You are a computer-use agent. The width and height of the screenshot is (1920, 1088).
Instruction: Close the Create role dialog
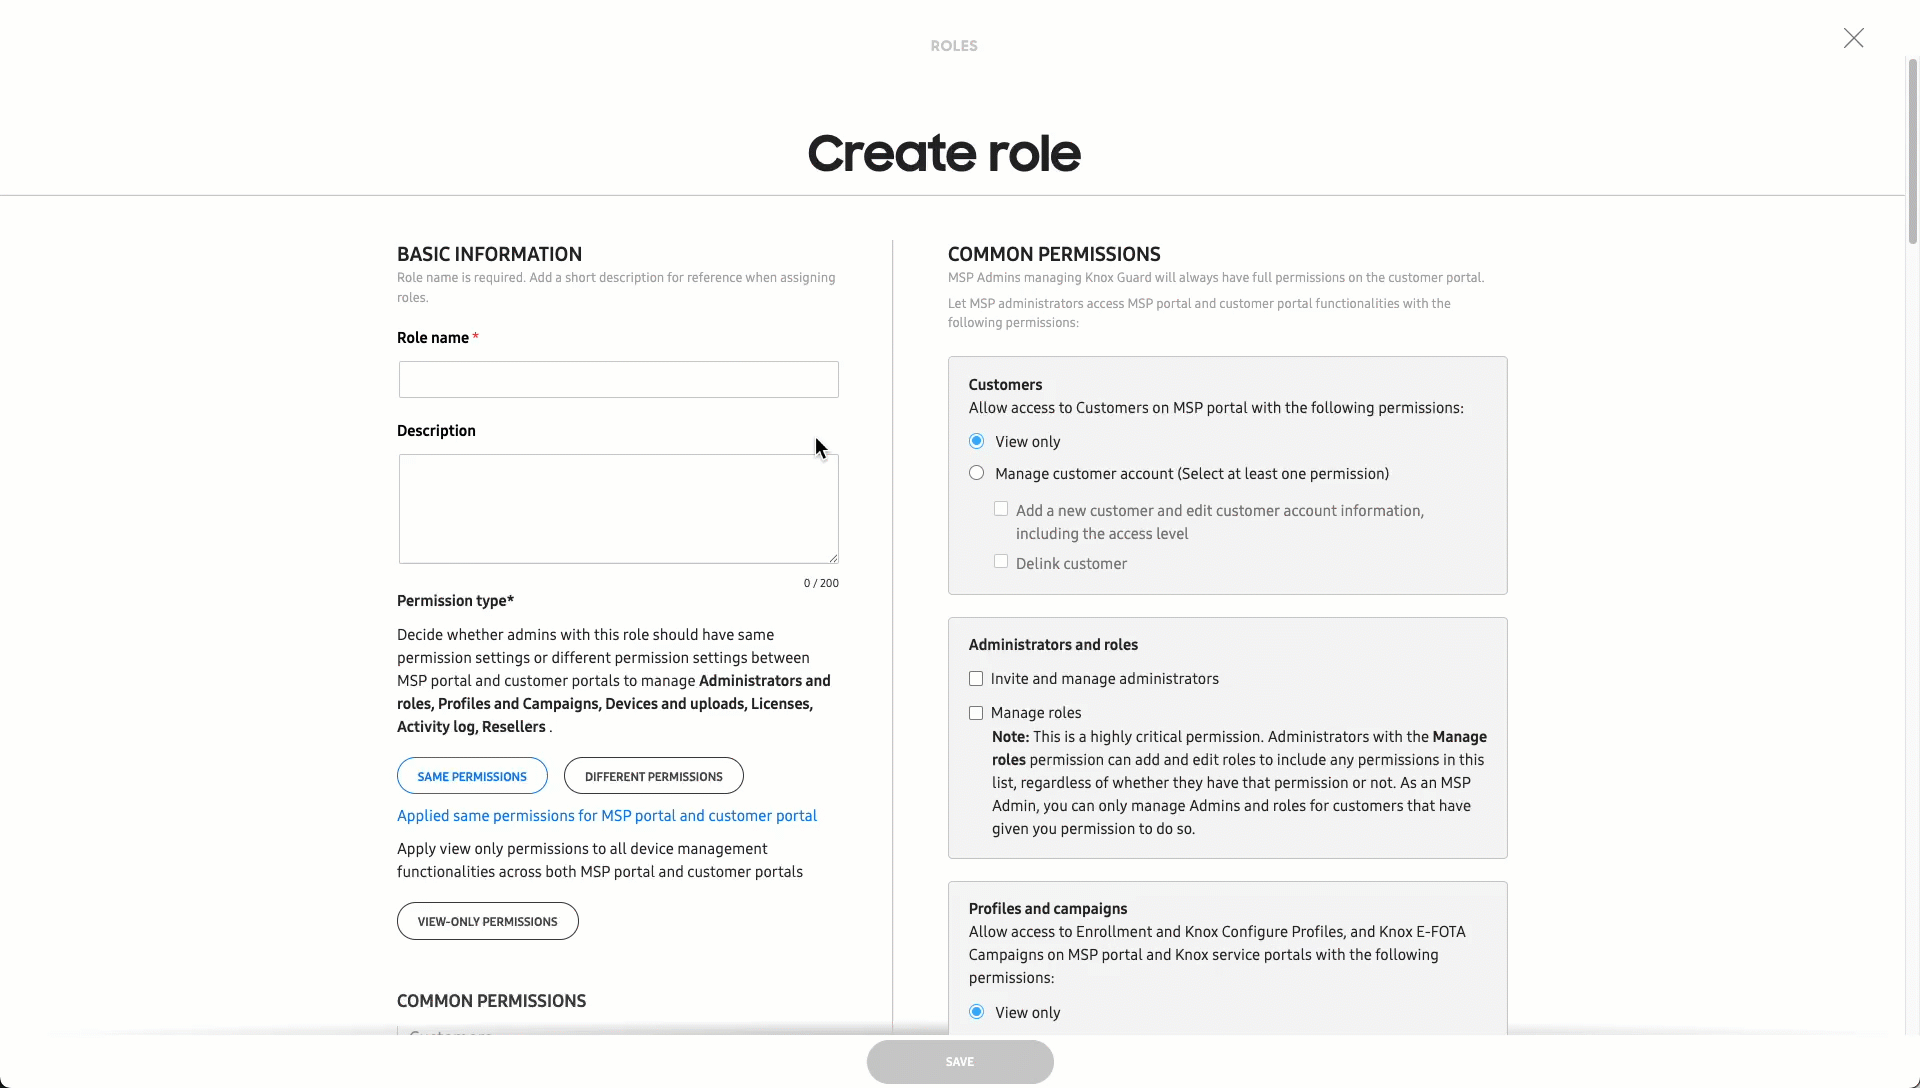coord(1853,38)
